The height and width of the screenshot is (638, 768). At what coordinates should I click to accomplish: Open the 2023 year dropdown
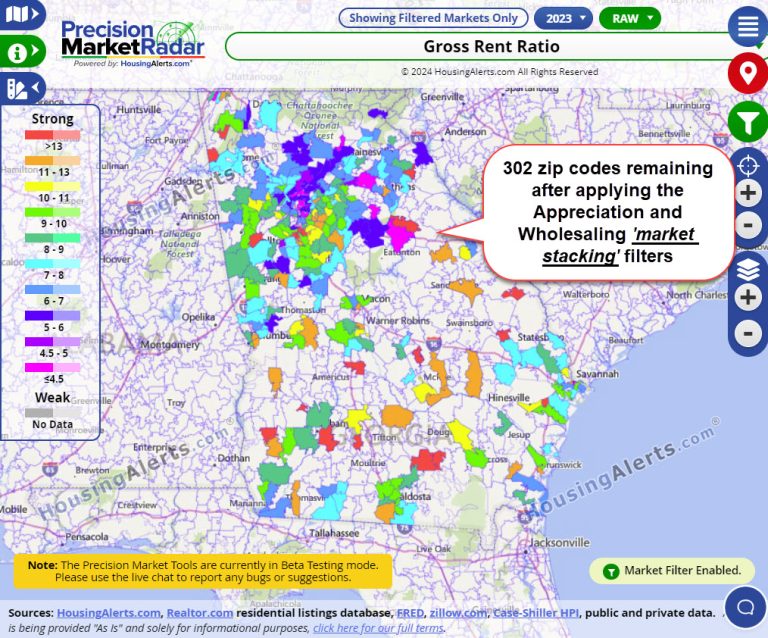tap(564, 18)
